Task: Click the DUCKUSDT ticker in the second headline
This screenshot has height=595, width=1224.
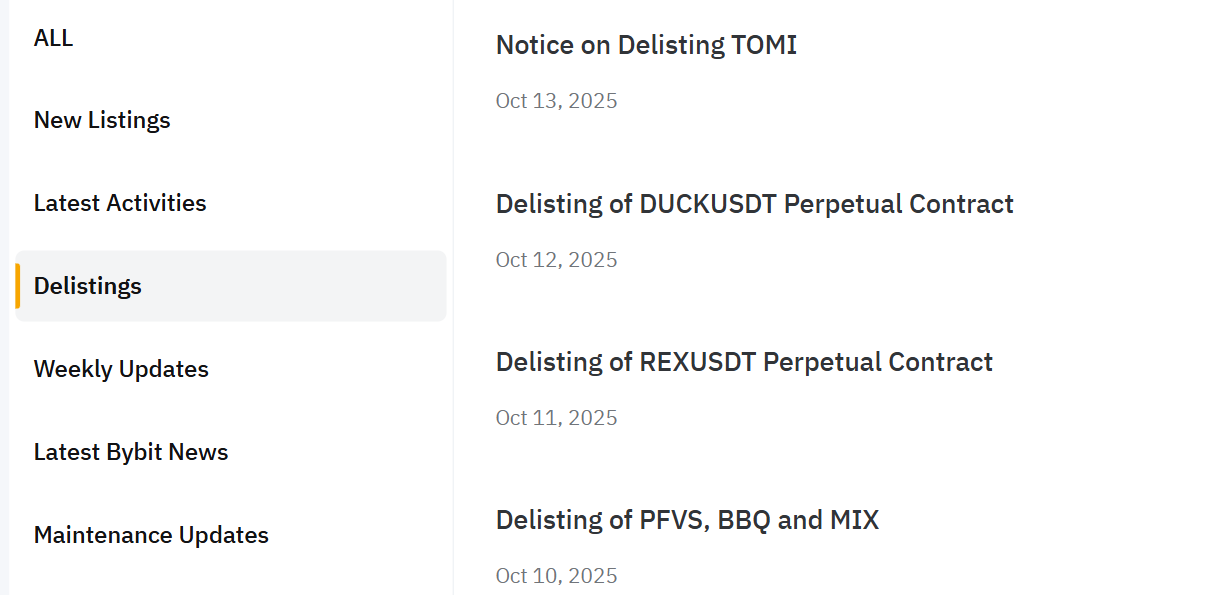Action: pyautogui.click(x=708, y=204)
